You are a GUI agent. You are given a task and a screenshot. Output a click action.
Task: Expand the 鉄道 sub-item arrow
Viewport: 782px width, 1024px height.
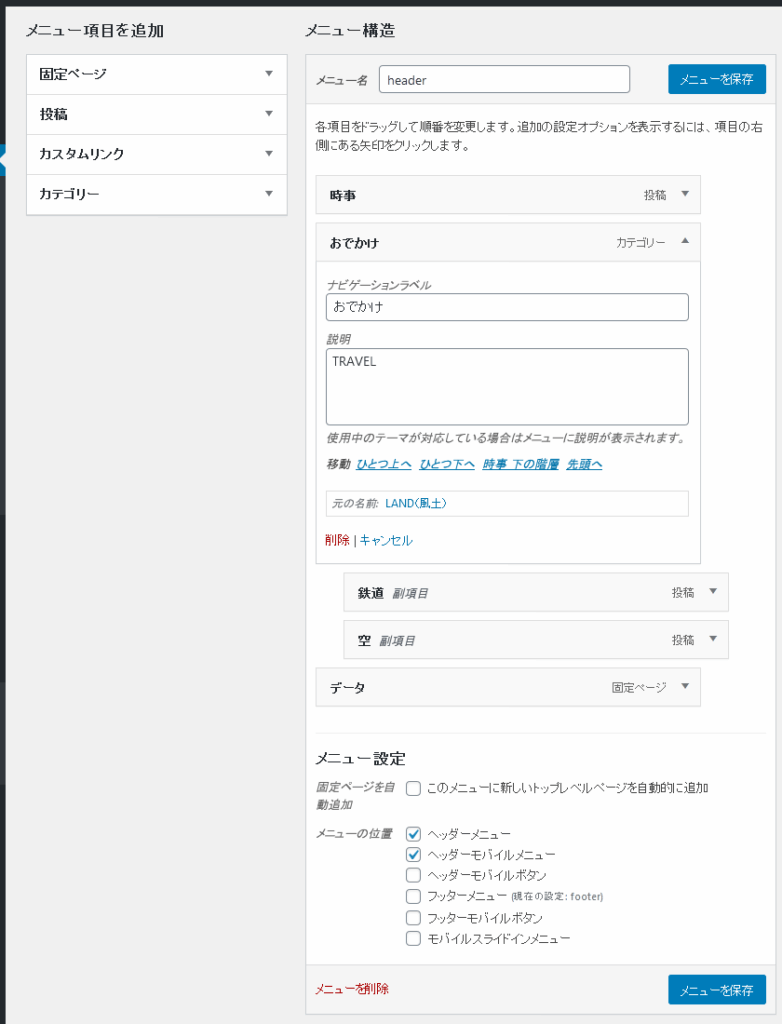point(713,592)
